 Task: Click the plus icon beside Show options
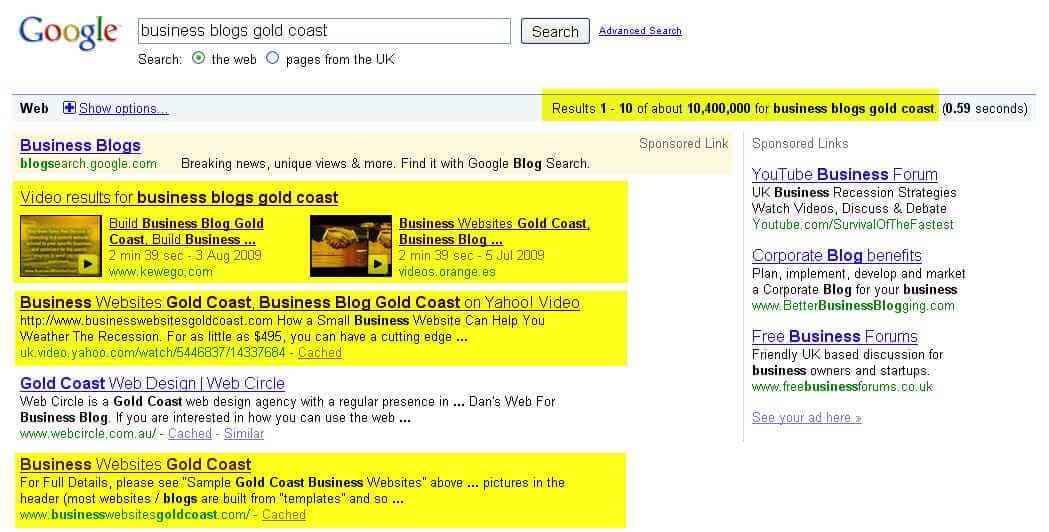(69, 108)
